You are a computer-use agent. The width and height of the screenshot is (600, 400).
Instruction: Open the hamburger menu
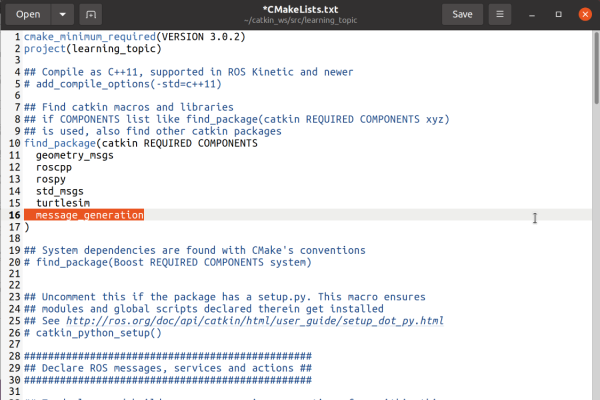tap(499, 14)
